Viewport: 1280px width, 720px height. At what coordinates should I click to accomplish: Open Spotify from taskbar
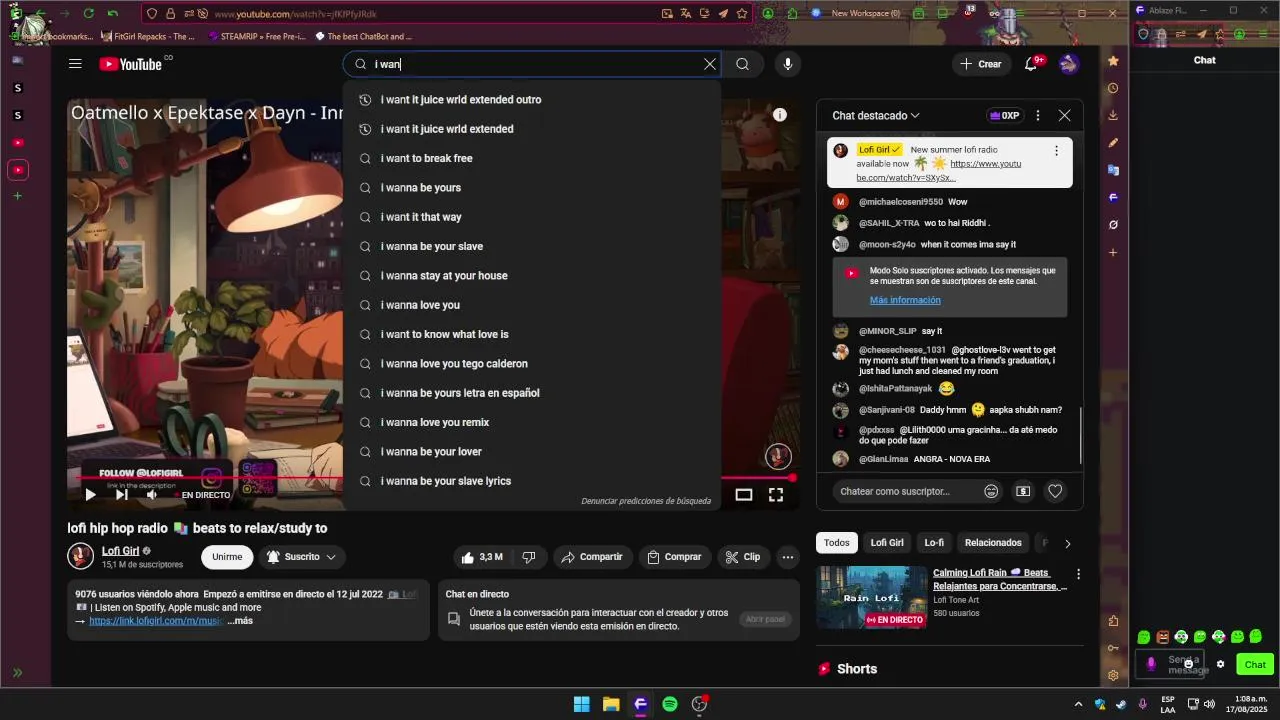pyautogui.click(x=670, y=704)
